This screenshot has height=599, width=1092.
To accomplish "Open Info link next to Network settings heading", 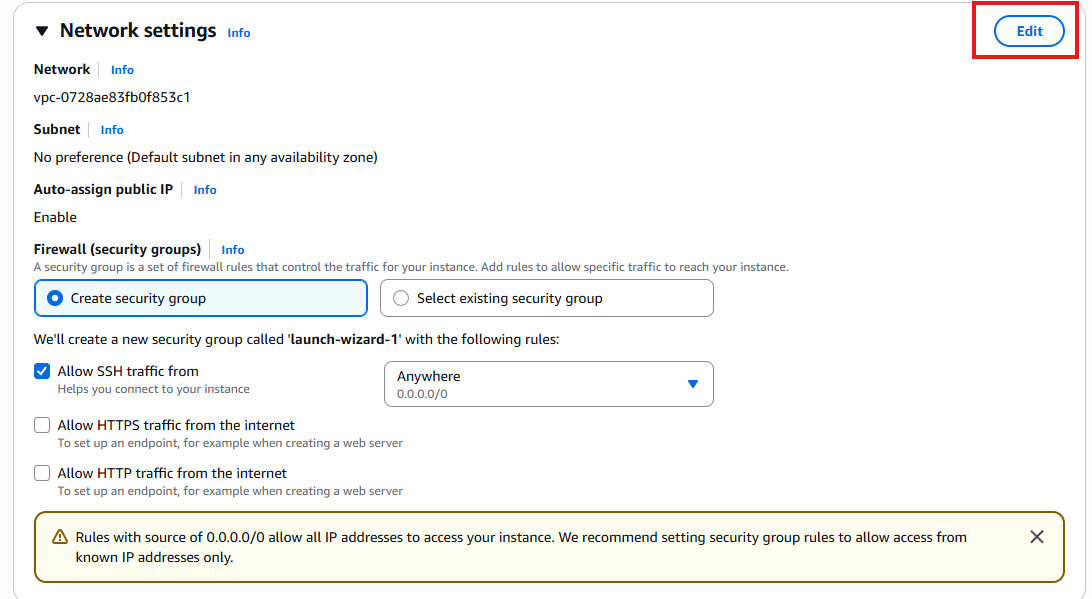I will tap(238, 33).
